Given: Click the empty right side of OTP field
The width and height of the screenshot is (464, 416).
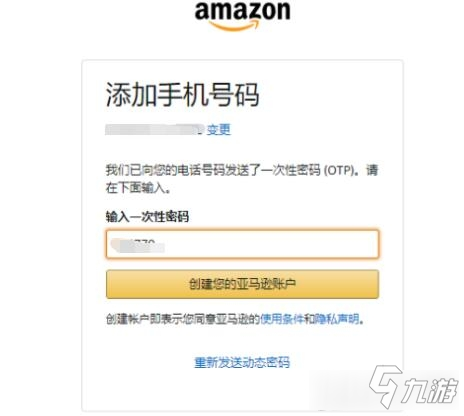Looking at the screenshot, I should click(x=272, y=244).
